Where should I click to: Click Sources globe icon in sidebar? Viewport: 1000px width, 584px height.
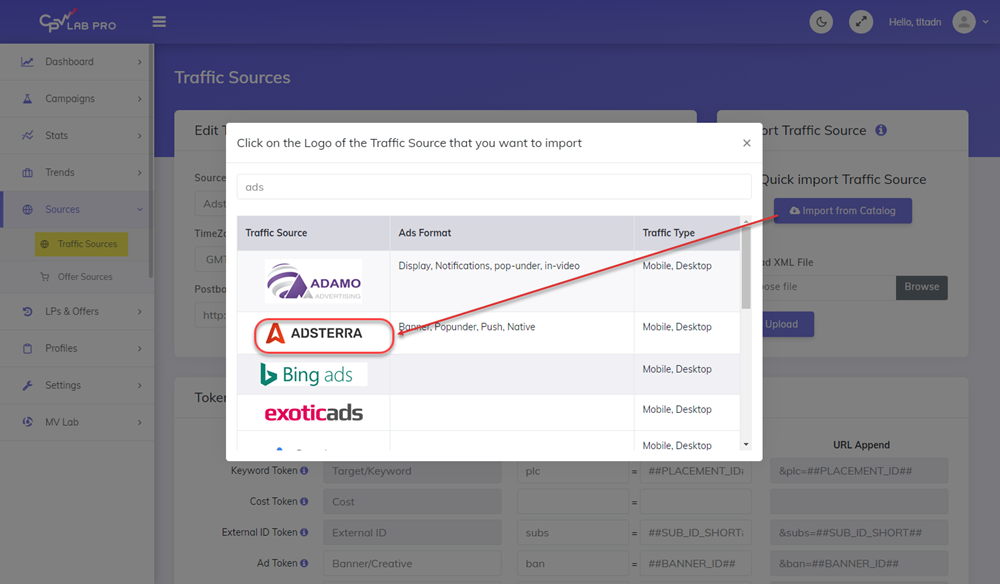coord(27,210)
